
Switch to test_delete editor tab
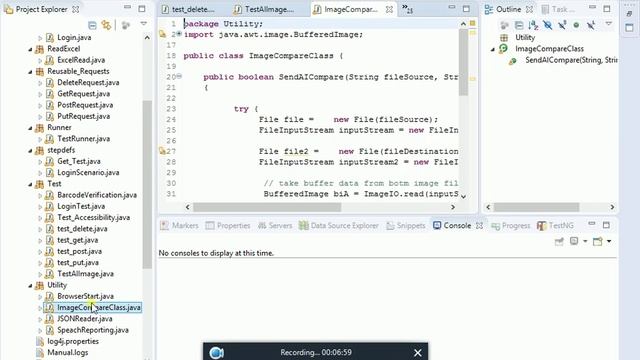click(x=189, y=9)
